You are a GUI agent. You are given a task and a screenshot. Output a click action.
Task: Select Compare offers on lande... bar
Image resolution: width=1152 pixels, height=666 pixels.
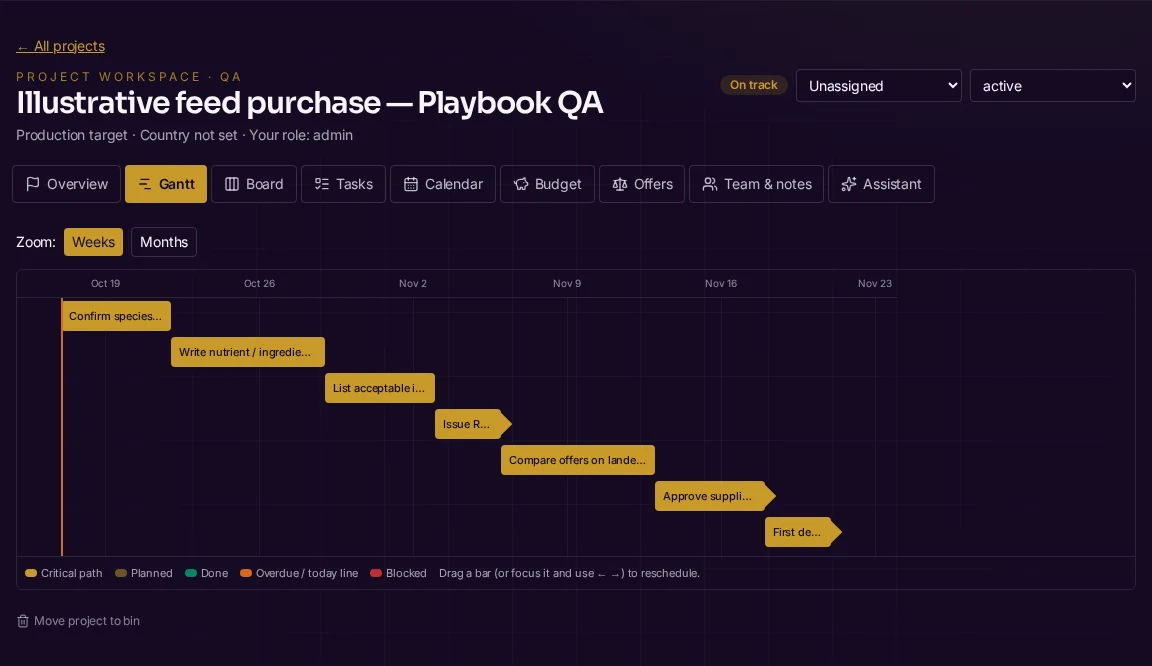(577, 460)
